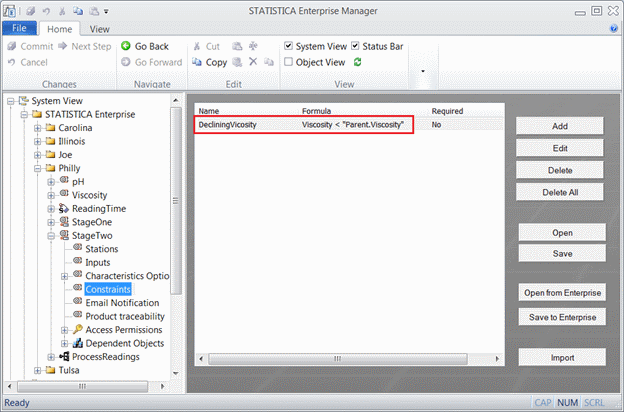Expand the Illinois folder node
This screenshot has width=624, height=412.
[37, 141]
